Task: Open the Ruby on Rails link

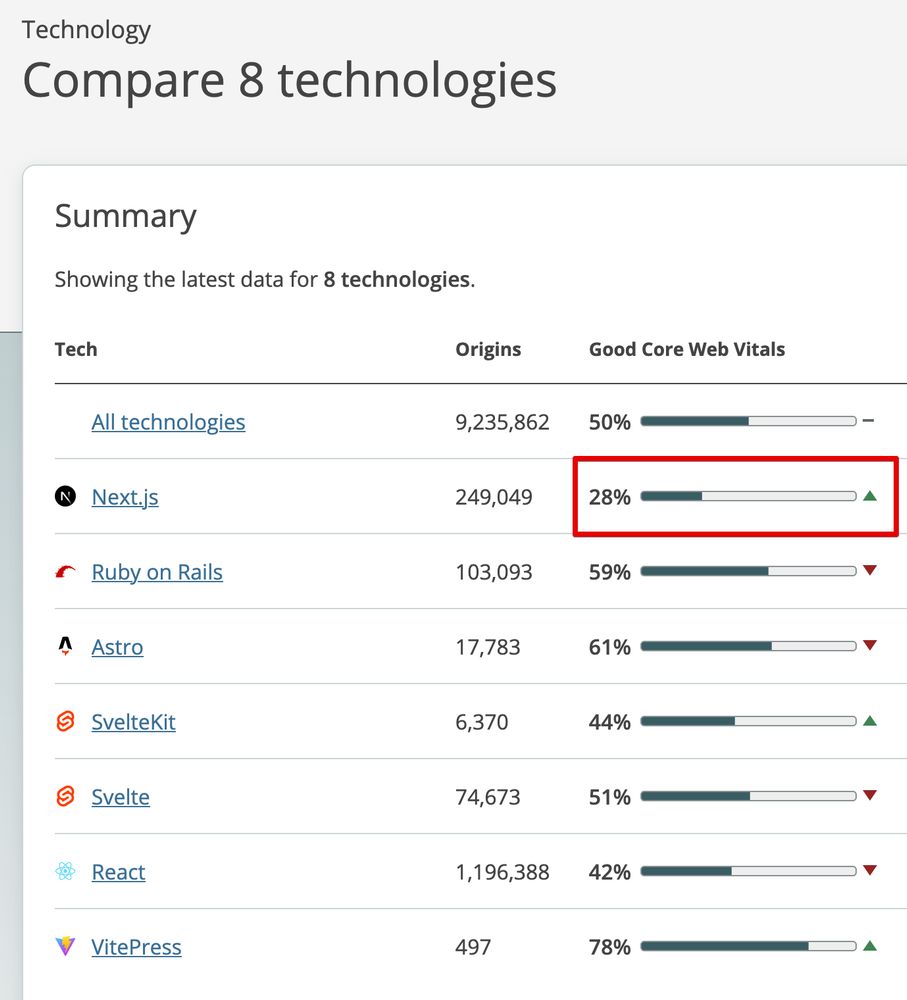Action: point(157,572)
